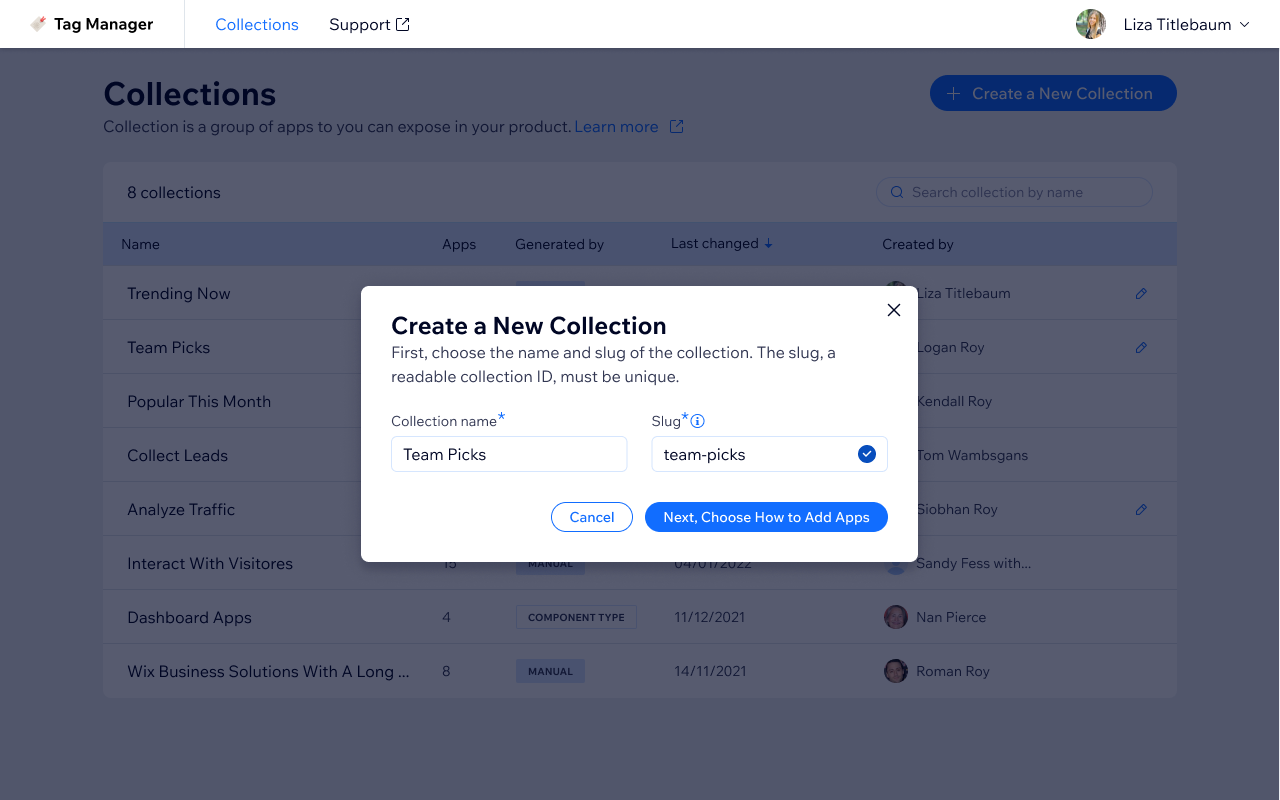Click Nan Pierce's avatar
Viewport: 1280px width, 800px height.
click(896, 617)
